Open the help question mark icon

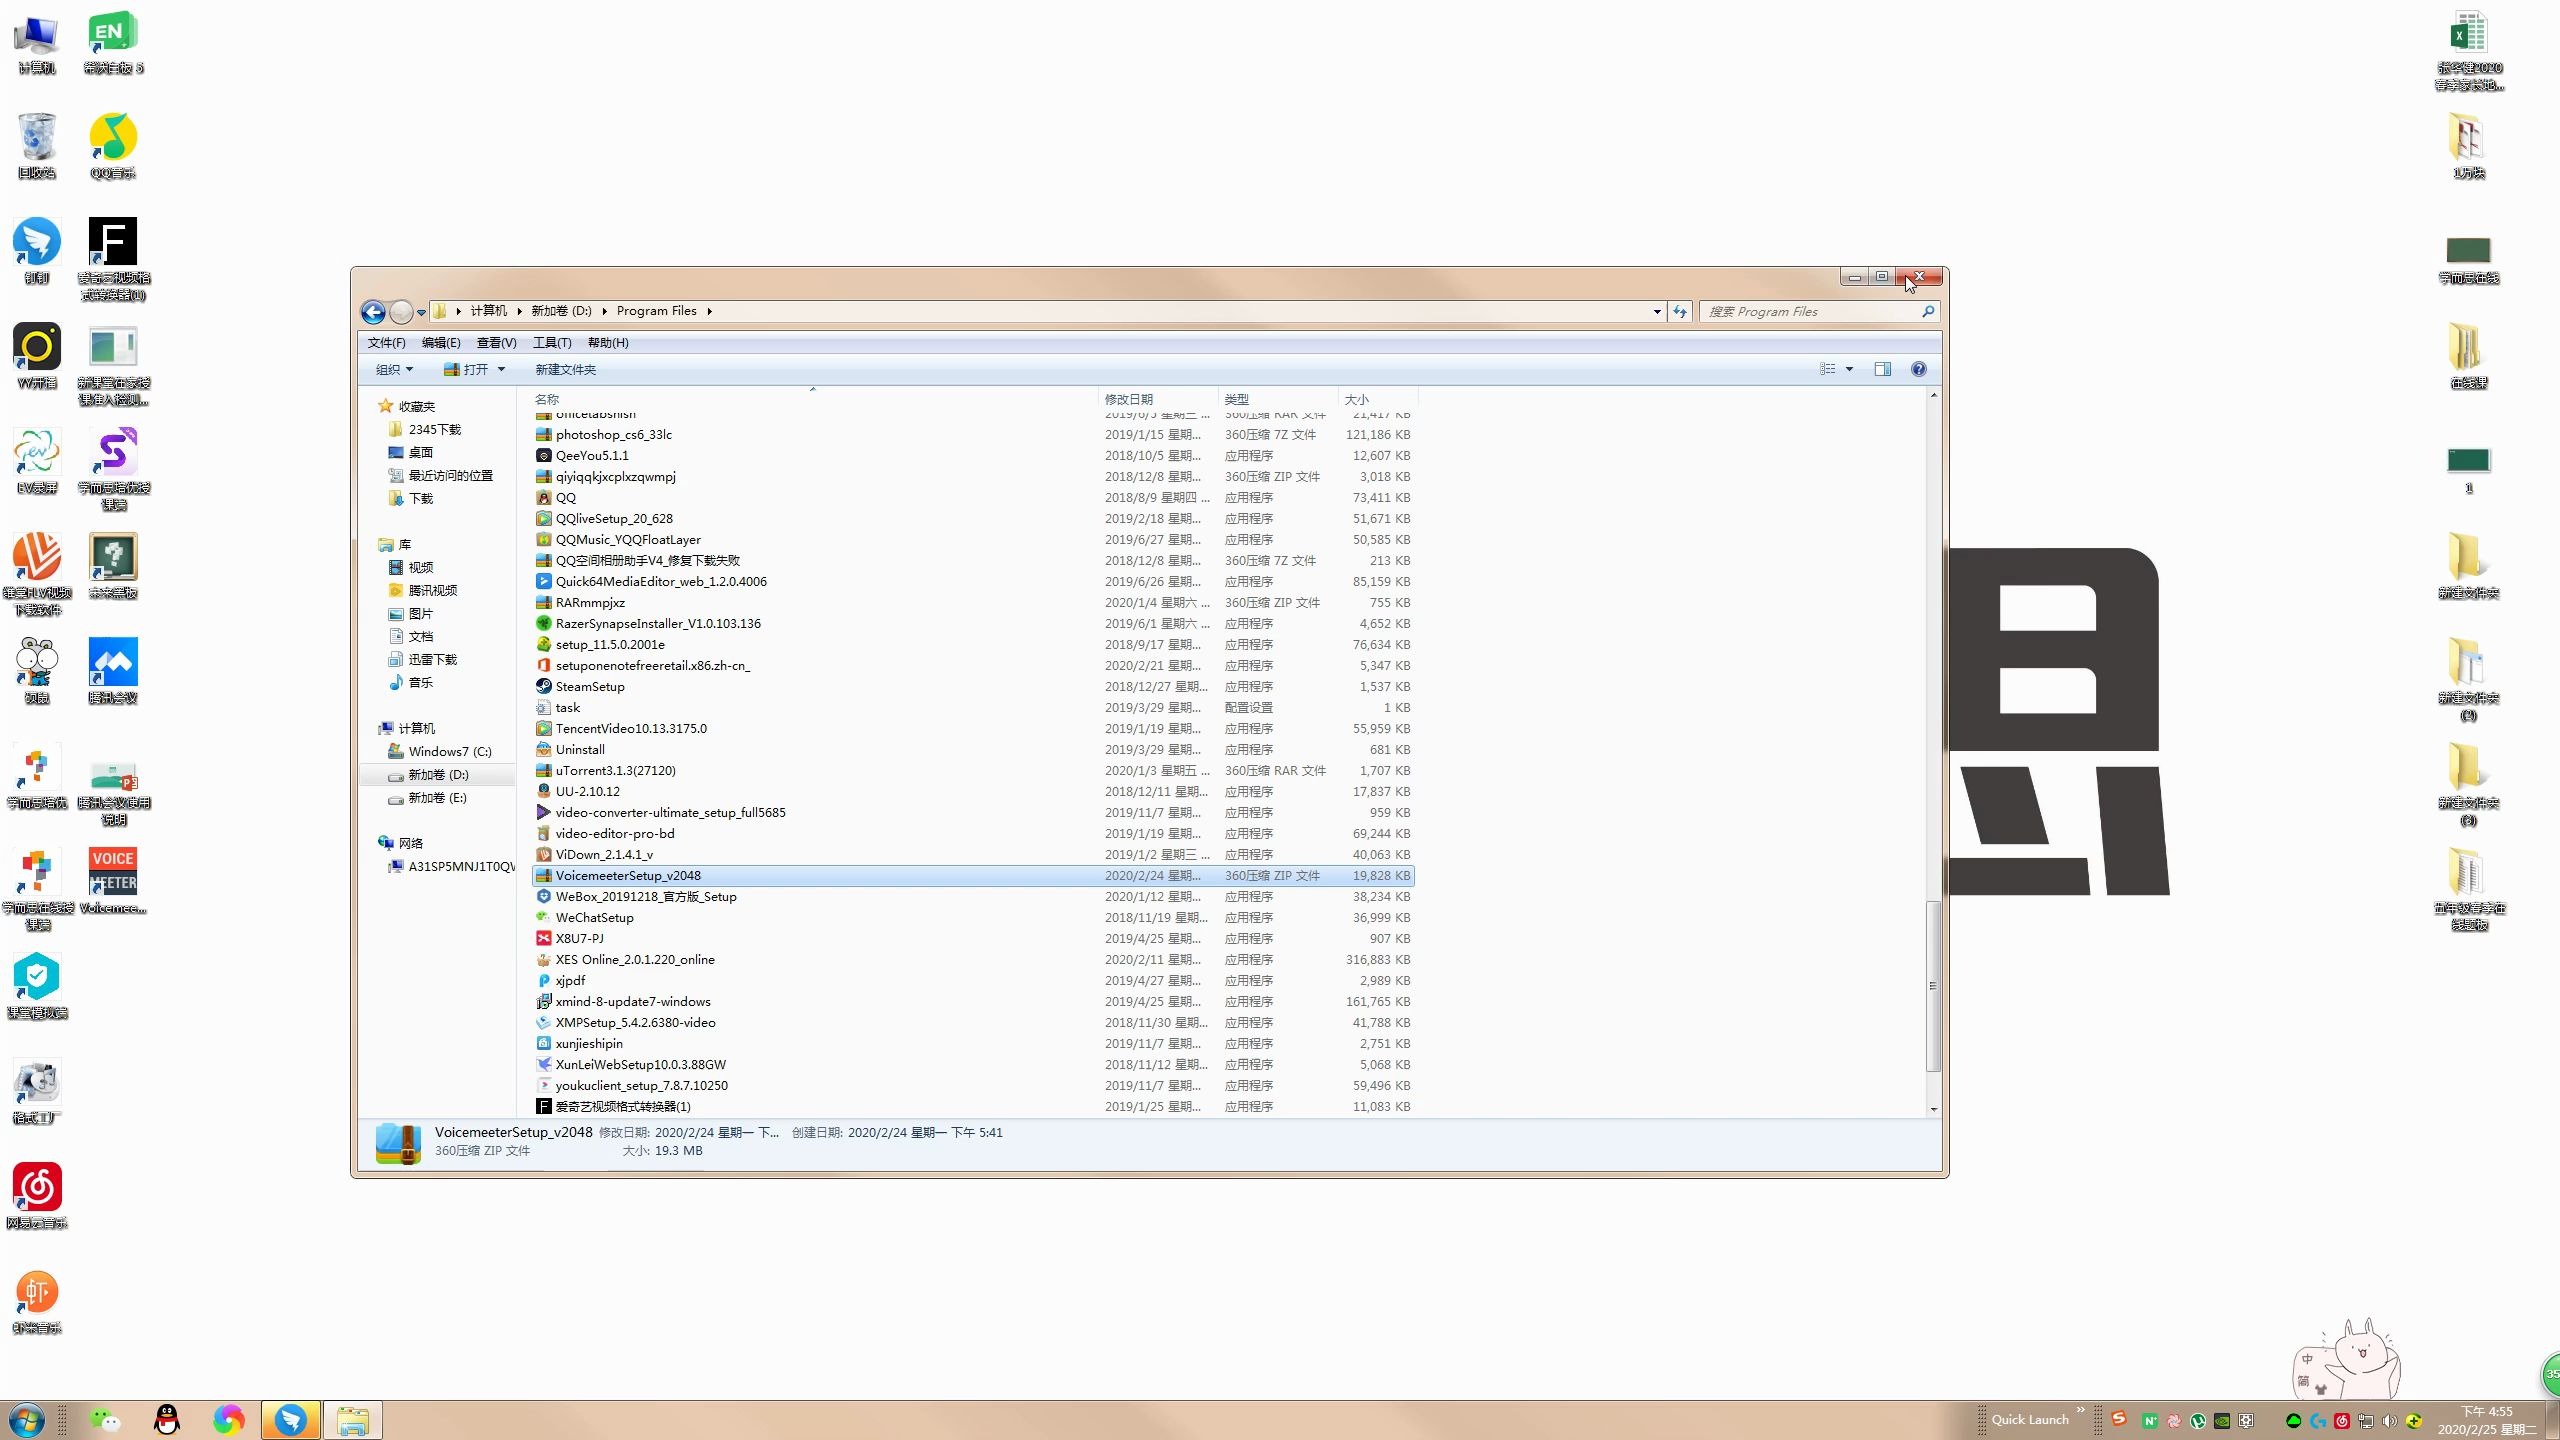click(1918, 369)
